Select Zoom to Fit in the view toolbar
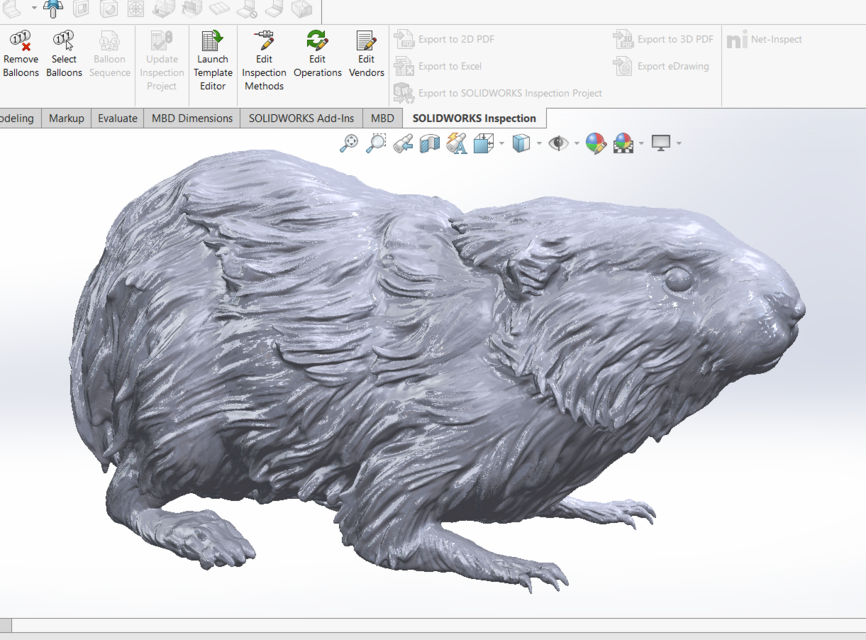 click(x=349, y=142)
